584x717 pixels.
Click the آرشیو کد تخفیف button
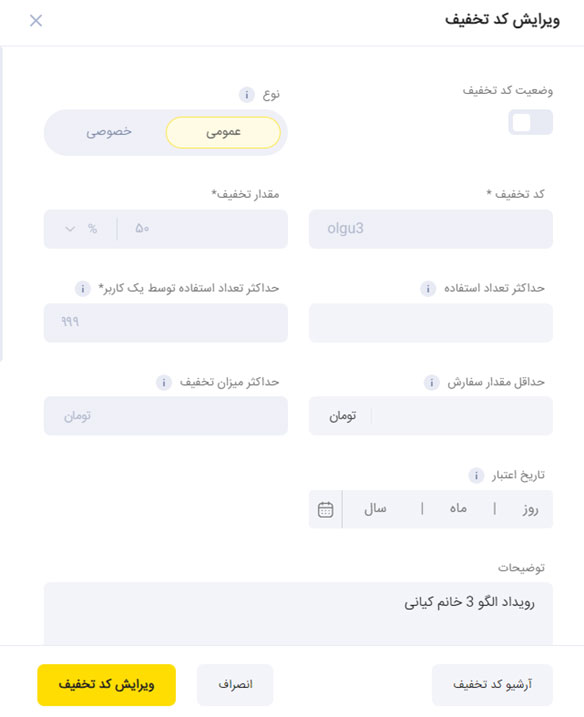493,685
